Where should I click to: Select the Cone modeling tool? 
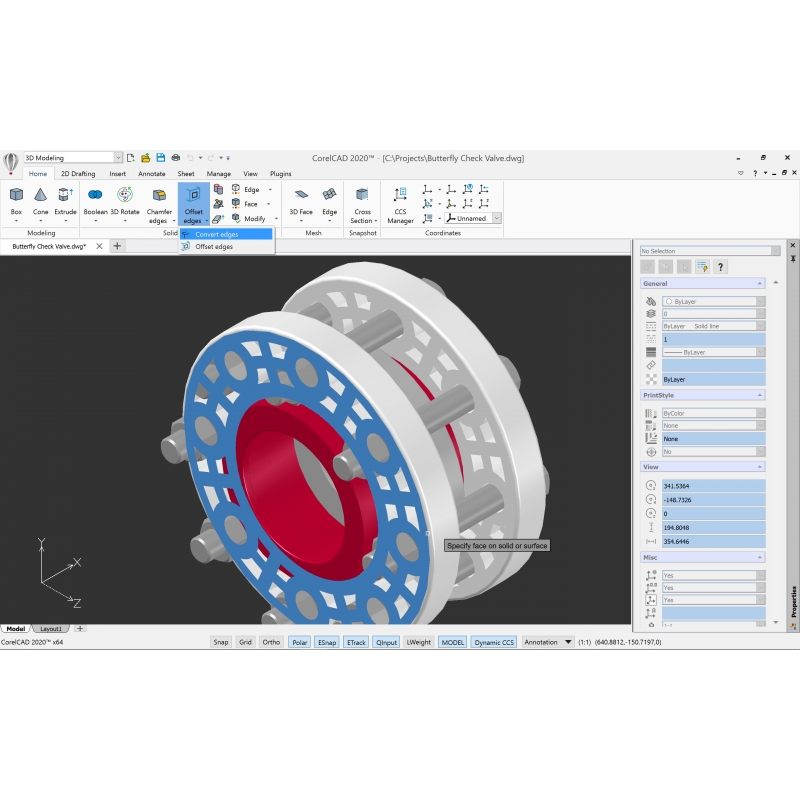(40, 202)
